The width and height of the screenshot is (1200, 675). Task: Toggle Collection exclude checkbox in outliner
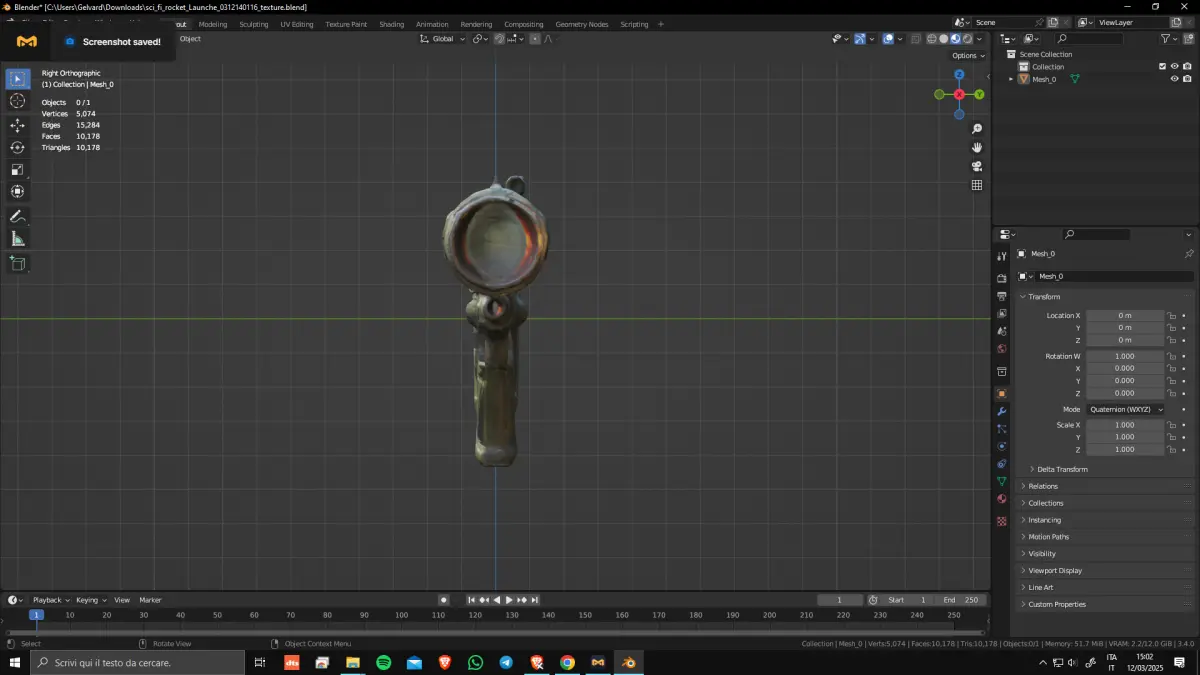[1162, 66]
